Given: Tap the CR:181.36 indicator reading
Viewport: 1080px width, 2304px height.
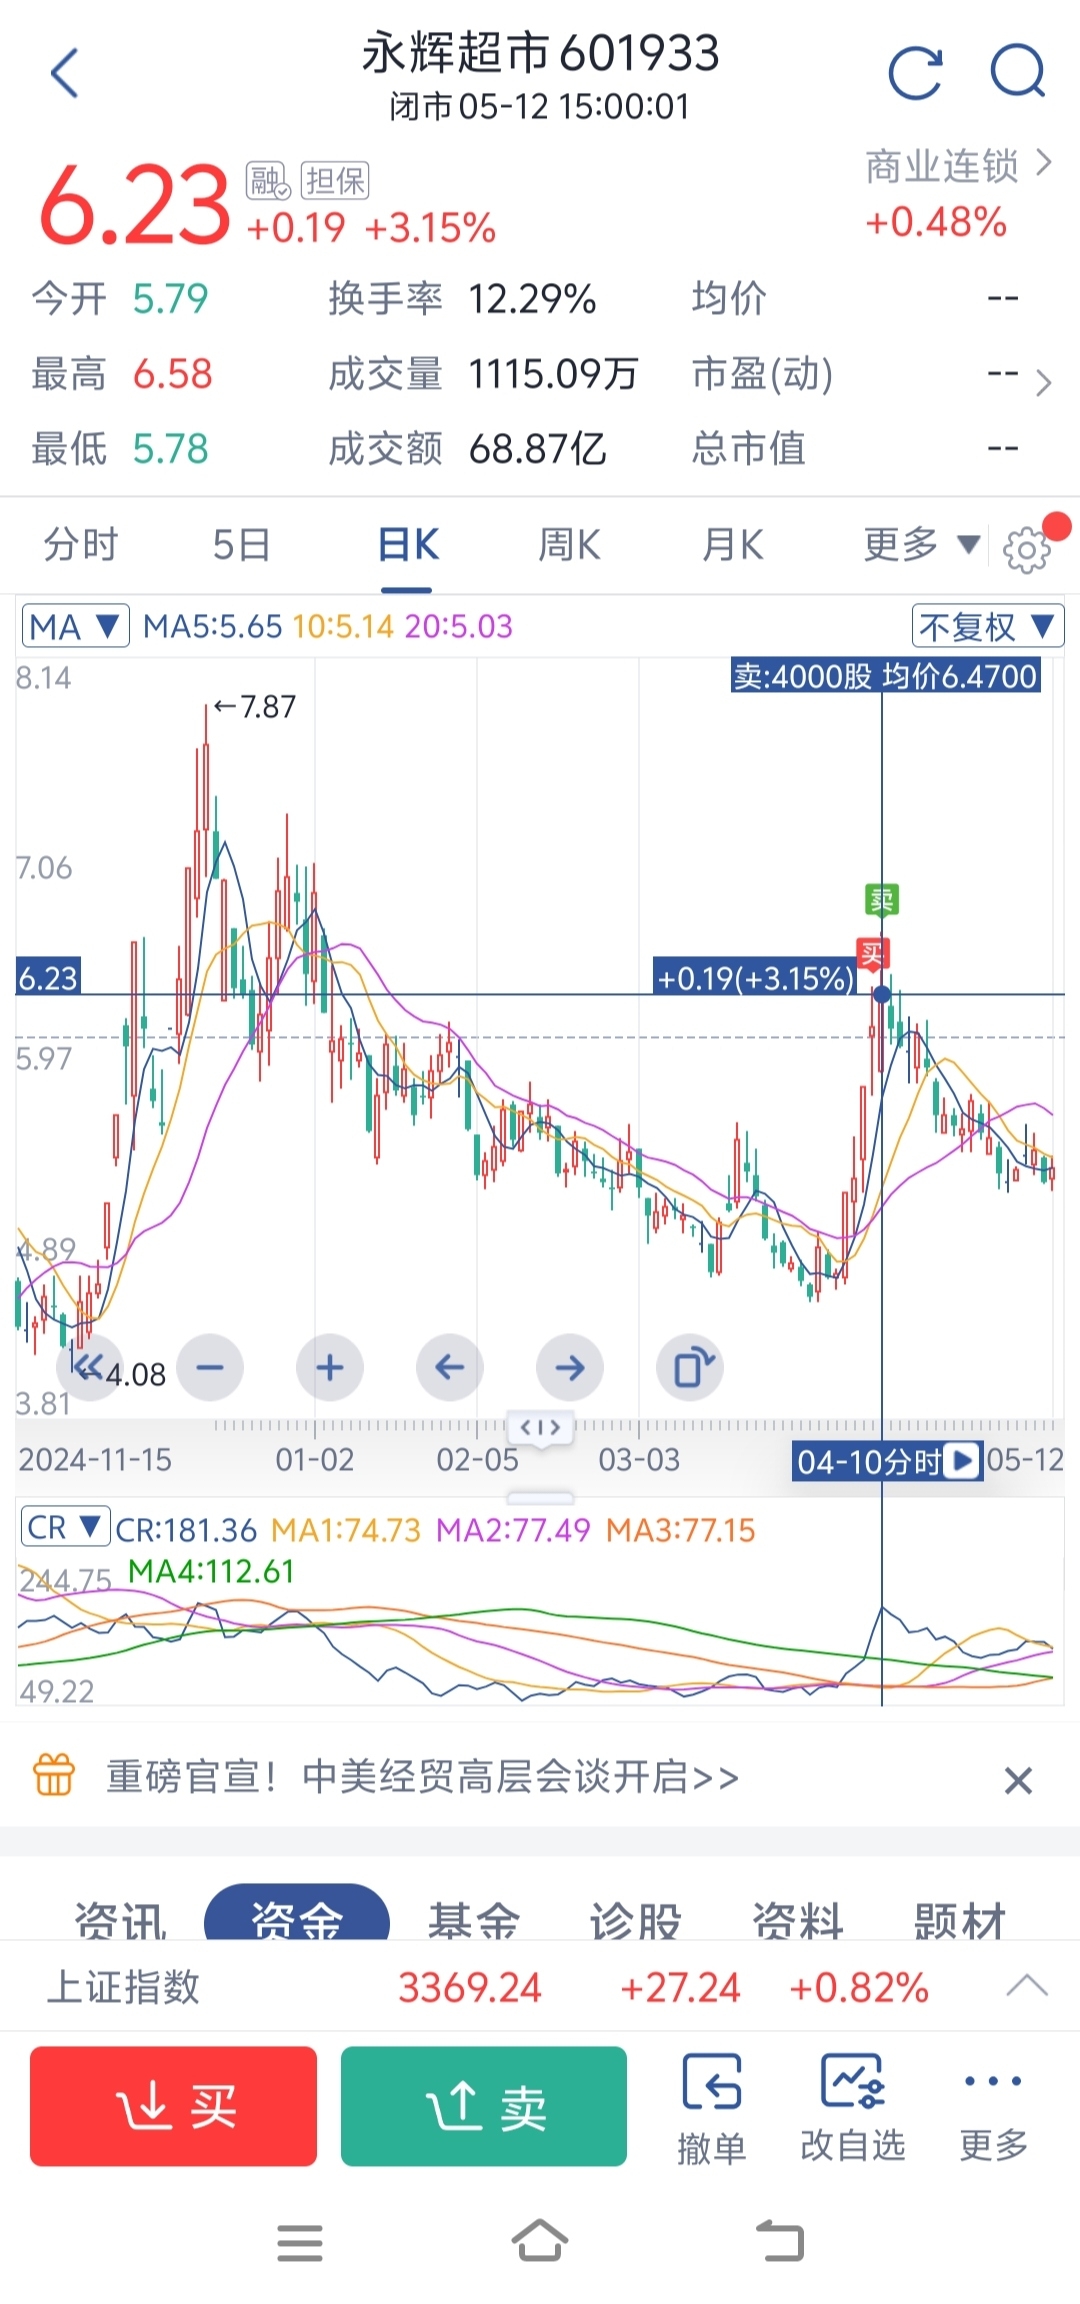Looking at the screenshot, I should click(186, 1530).
